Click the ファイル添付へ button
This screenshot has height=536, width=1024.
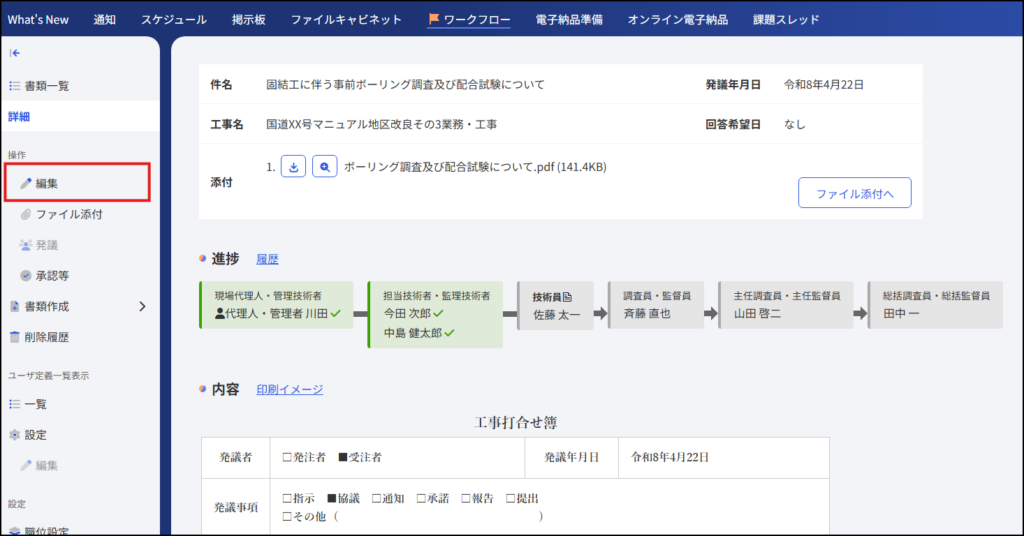854,193
